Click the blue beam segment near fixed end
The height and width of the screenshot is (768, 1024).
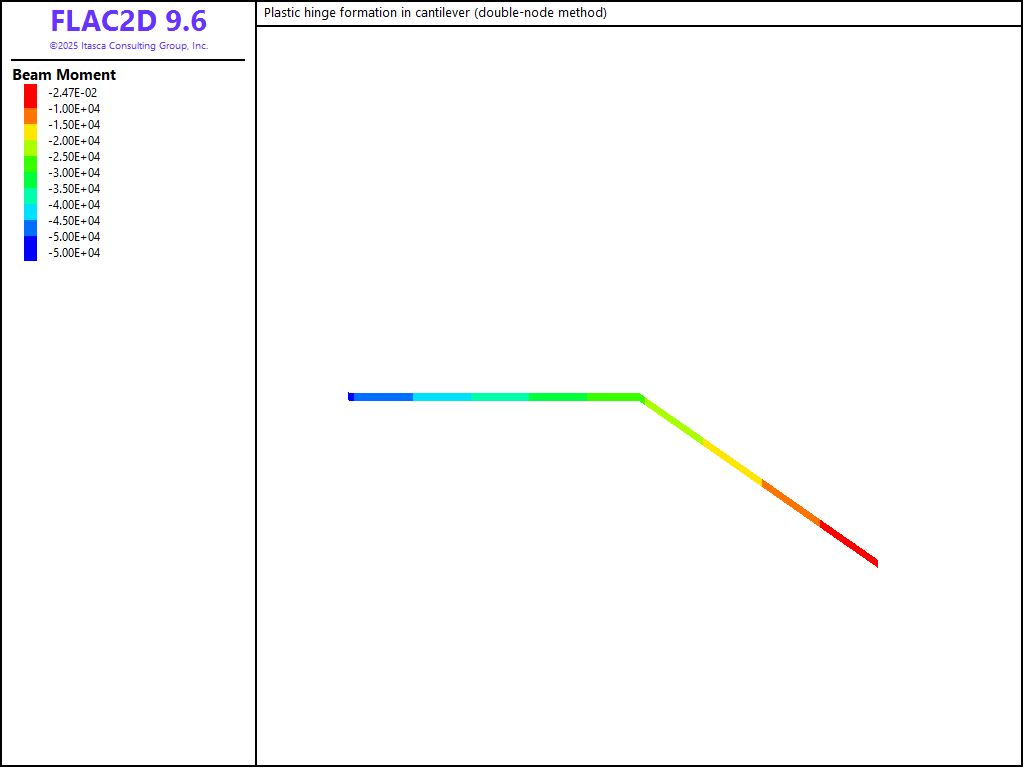click(383, 397)
